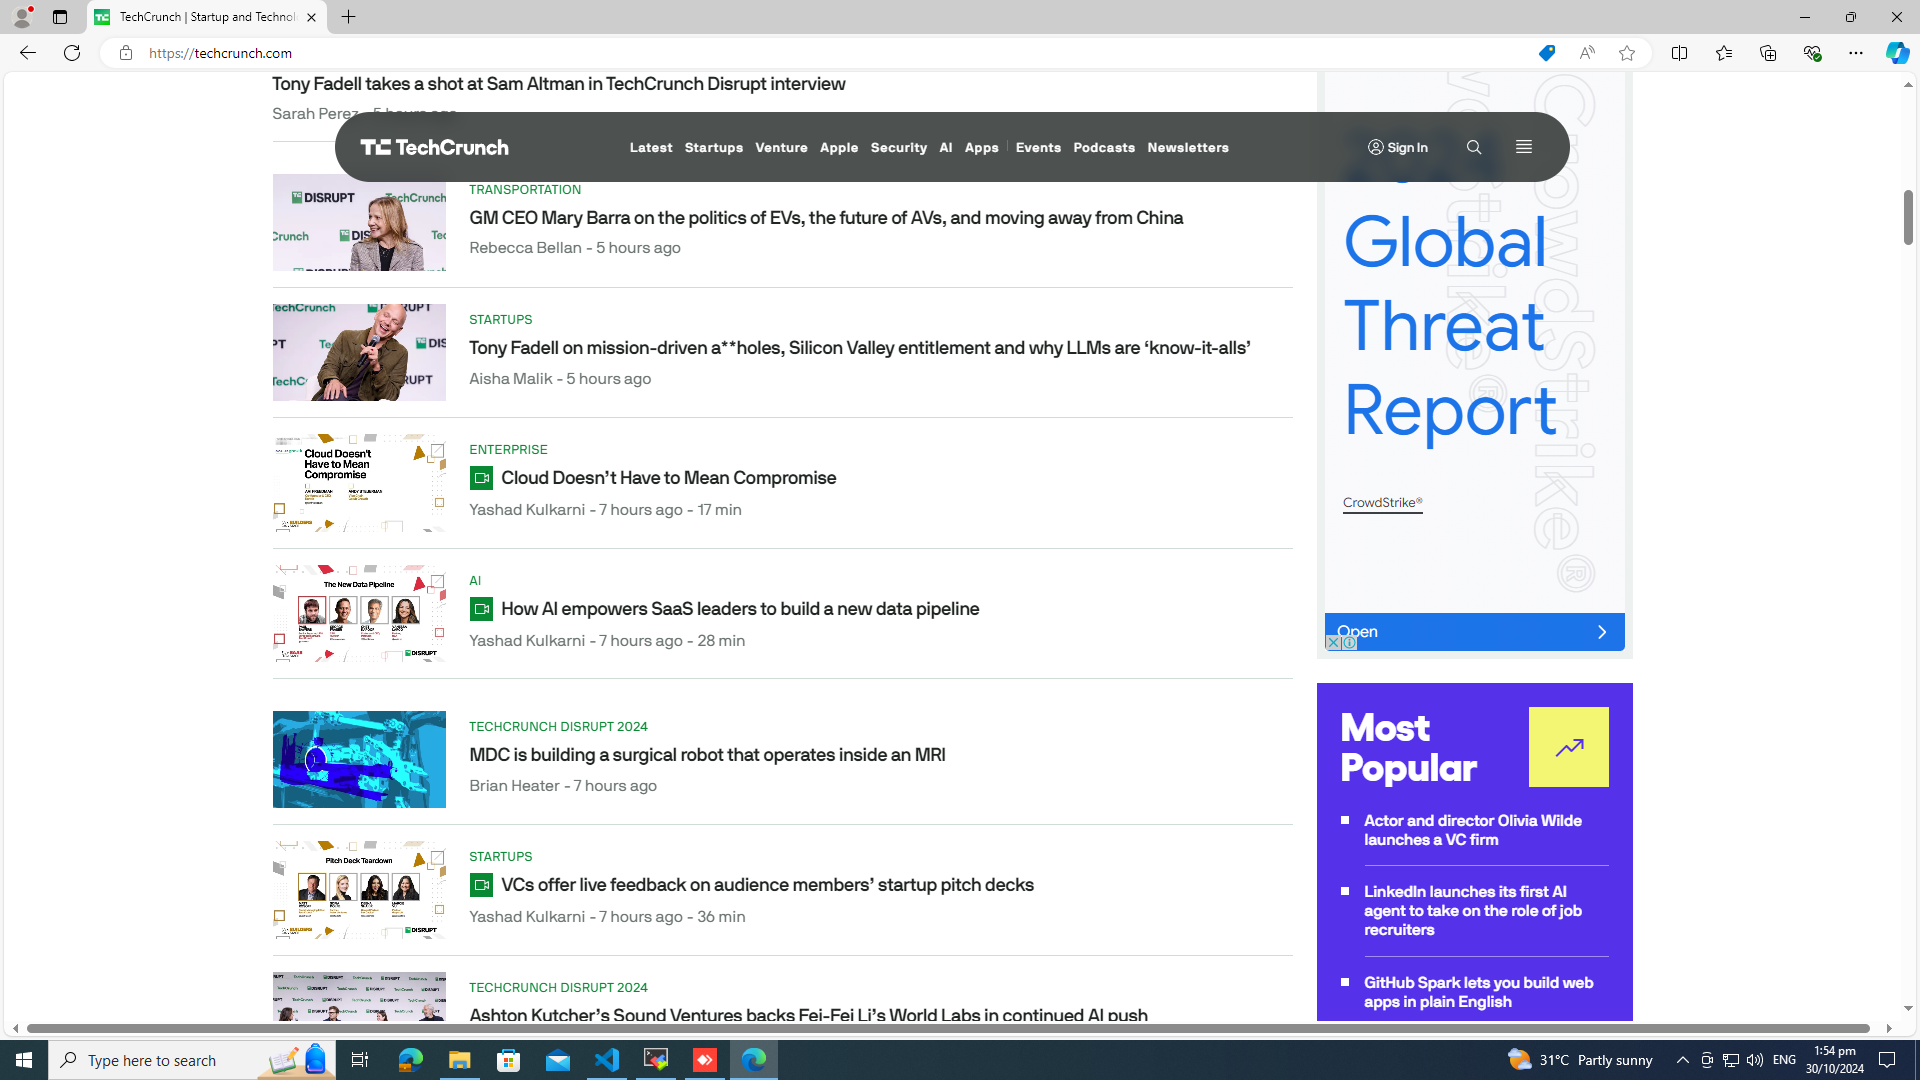Open MDC surgical robot article headline
The height and width of the screenshot is (1080, 1920).
coord(707,755)
